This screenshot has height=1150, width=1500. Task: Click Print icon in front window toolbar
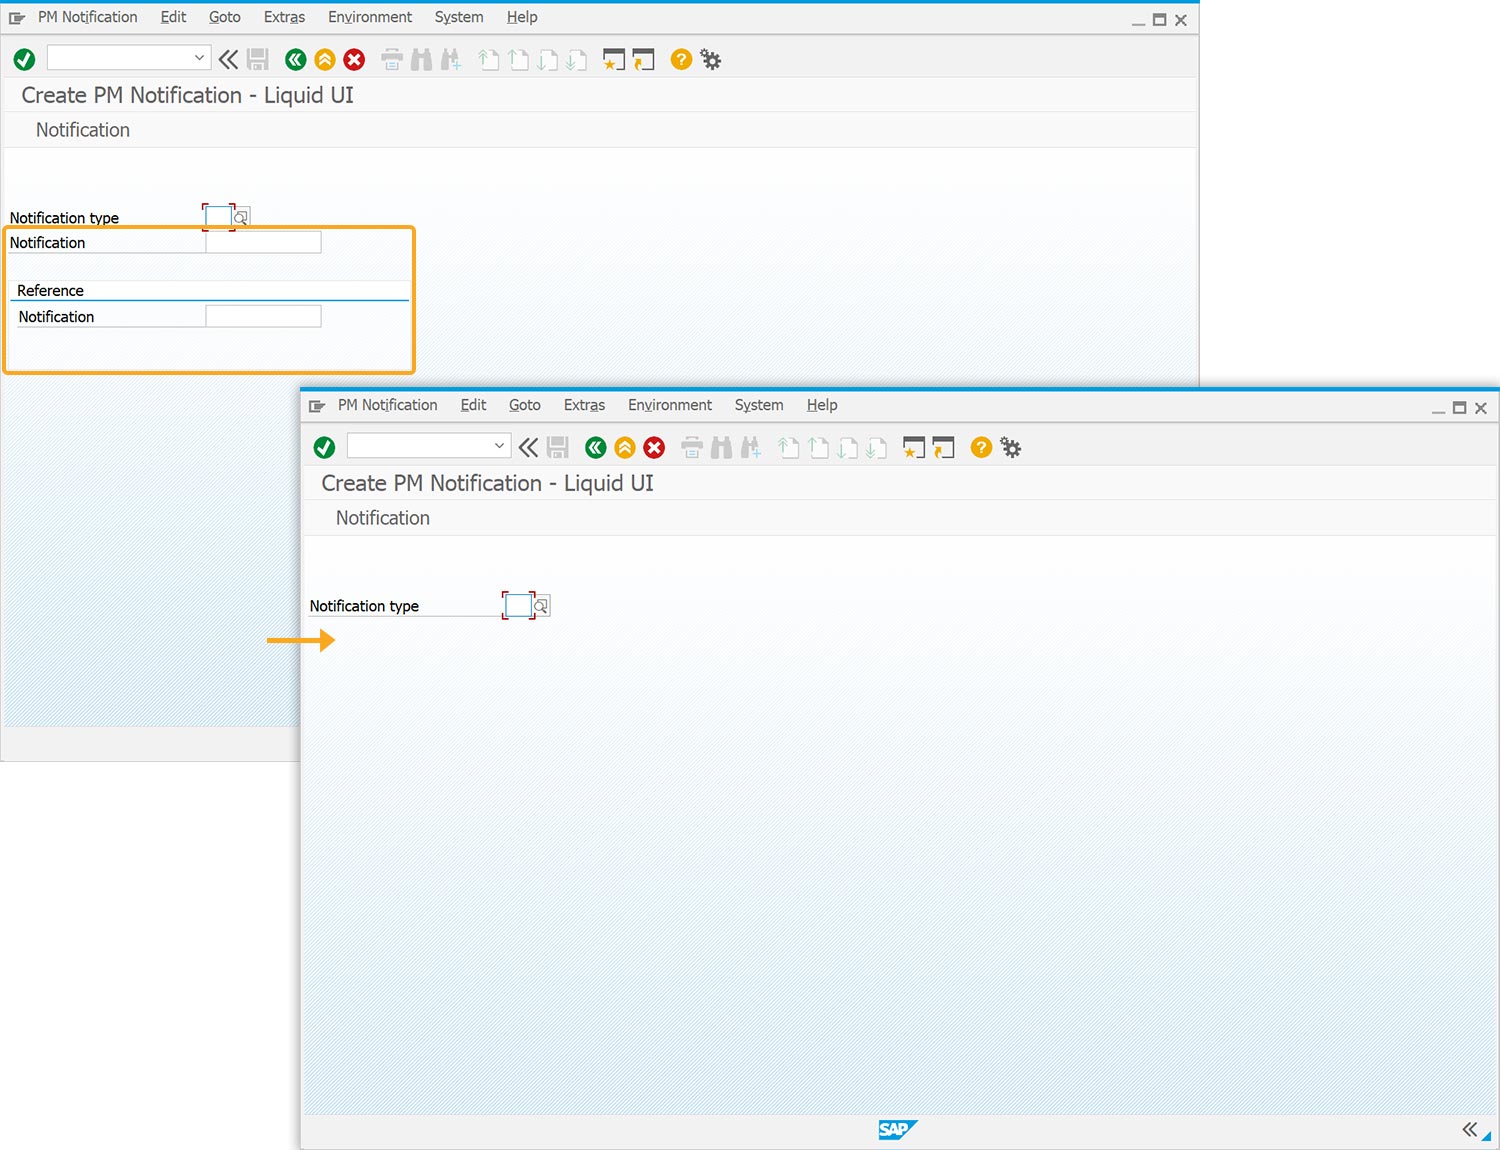pos(692,448)
